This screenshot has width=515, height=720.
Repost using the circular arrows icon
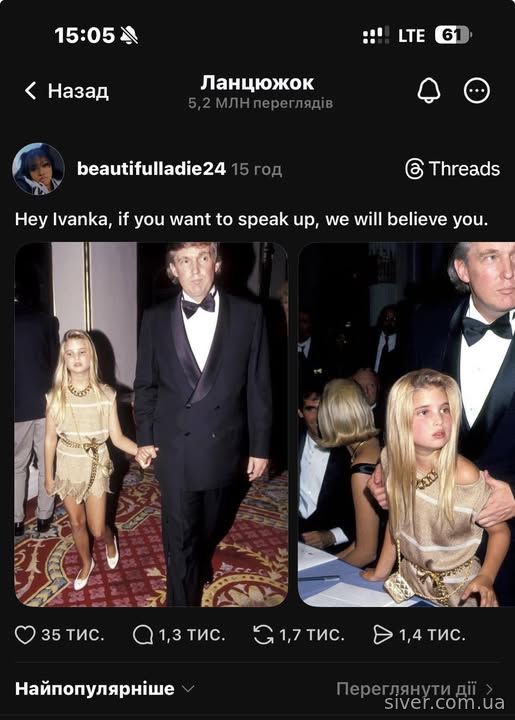click(263, 635)
